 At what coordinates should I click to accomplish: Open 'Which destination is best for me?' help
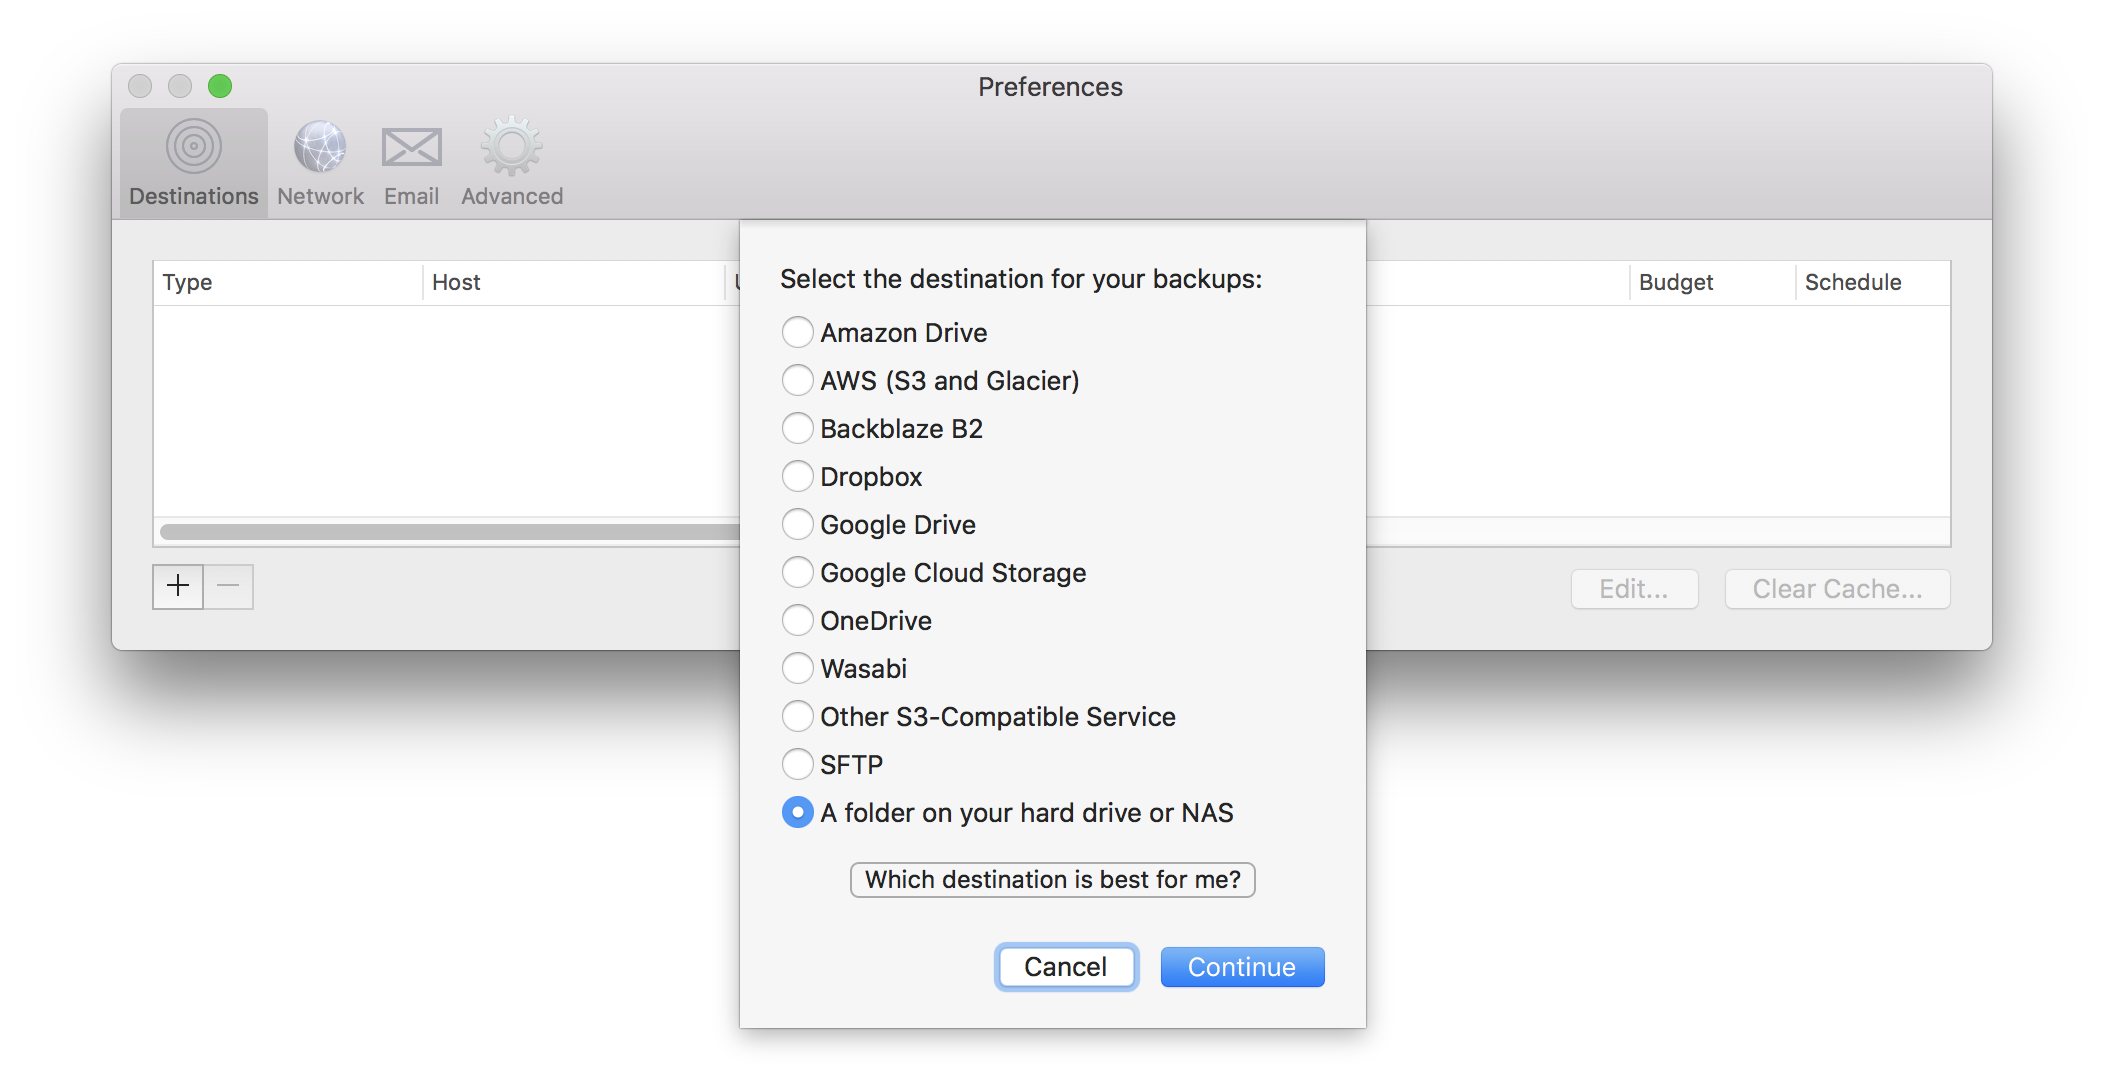pyautogui.click(x=1052, y=880)
